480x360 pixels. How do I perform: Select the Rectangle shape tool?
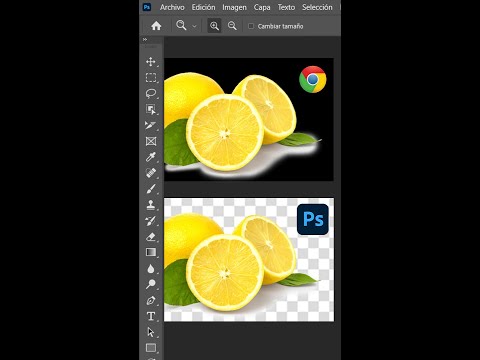[151, 348]
